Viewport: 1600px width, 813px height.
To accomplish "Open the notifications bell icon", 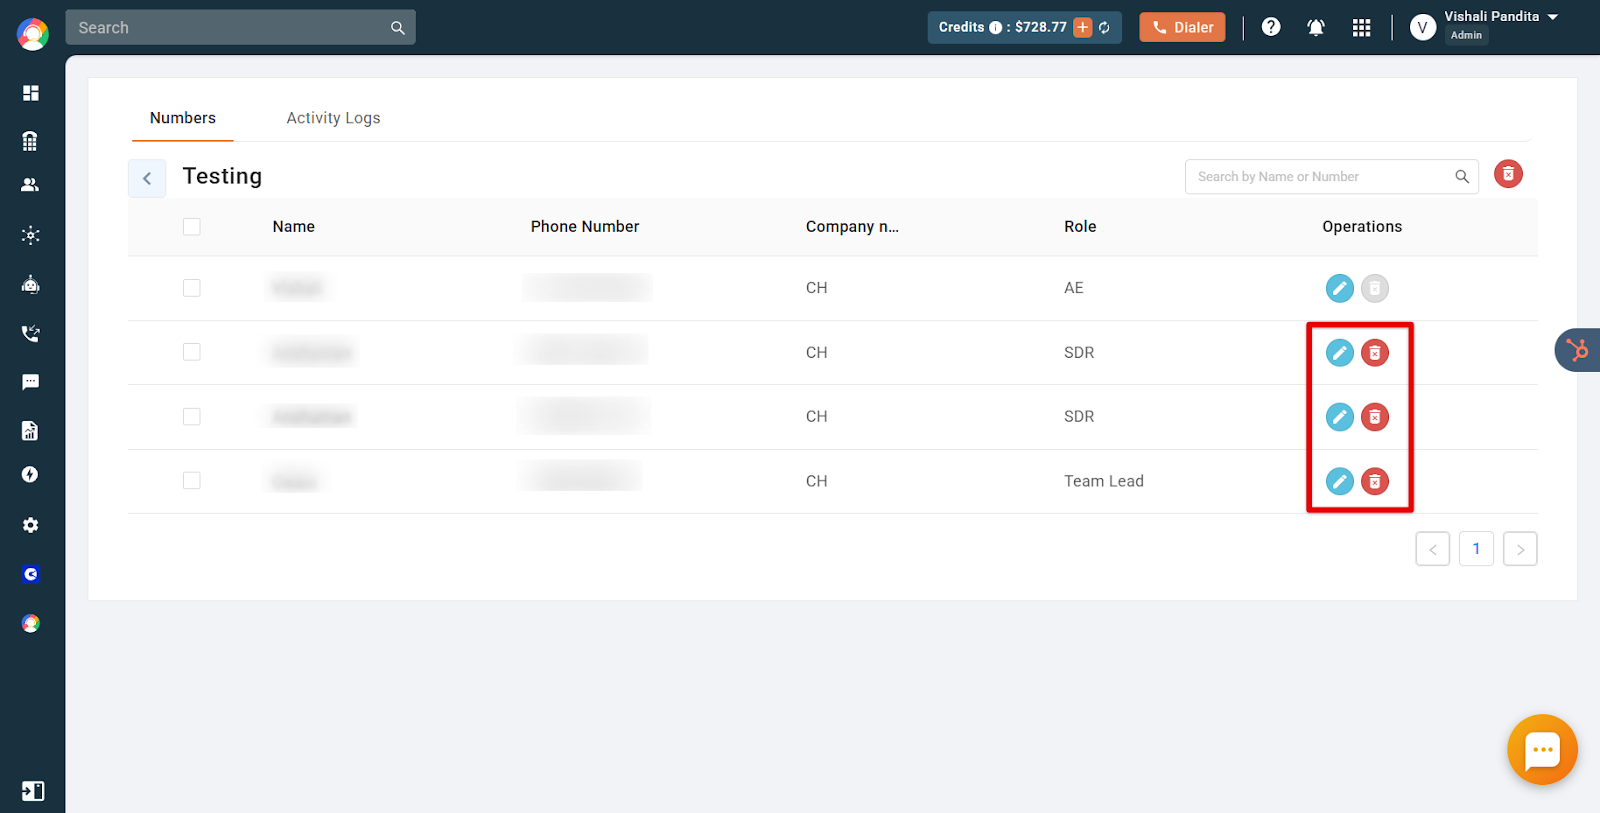I will 1316,28.
